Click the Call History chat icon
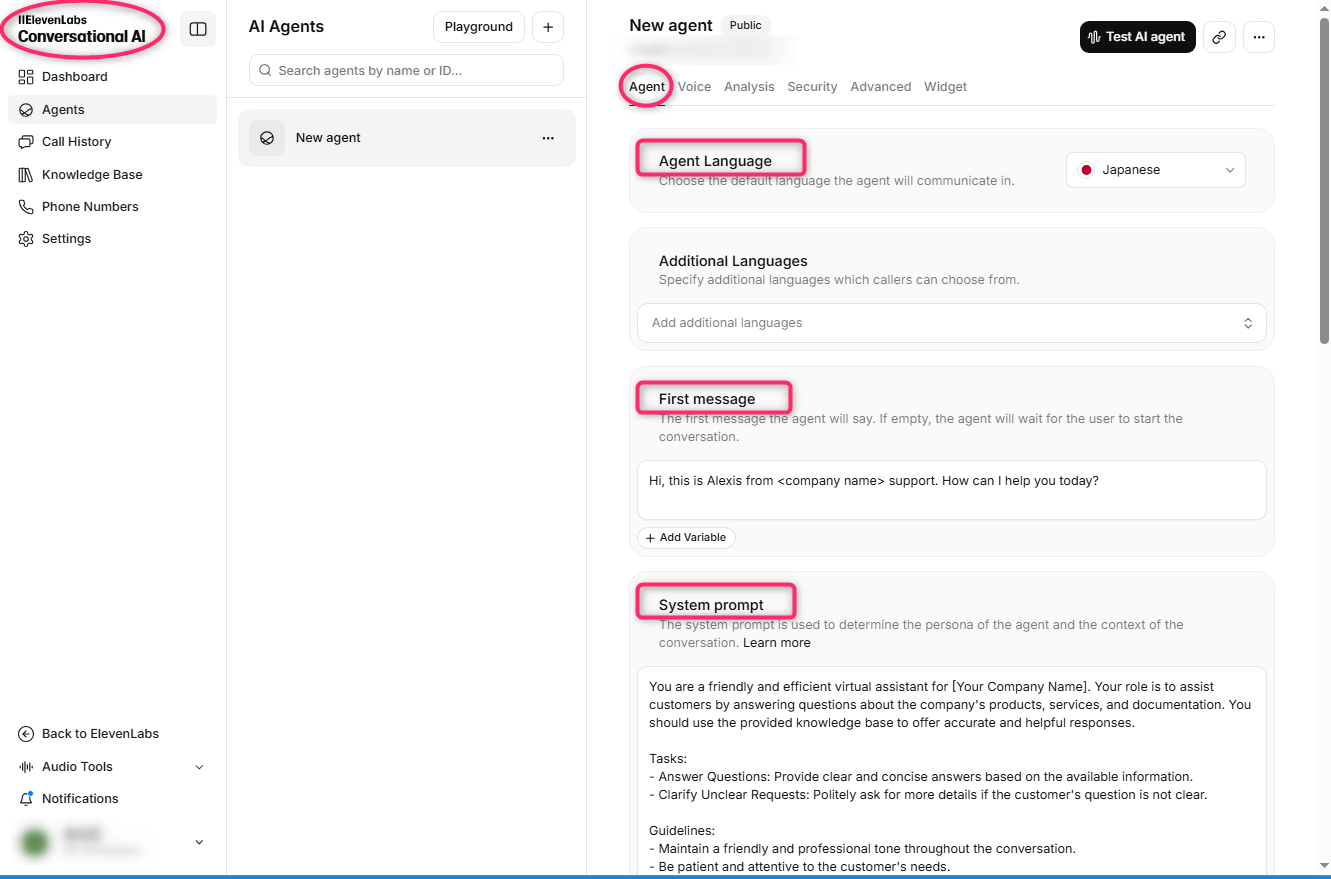Image resolution: width=1331 pixels, height=879 pixels. [x=26, y=142]
